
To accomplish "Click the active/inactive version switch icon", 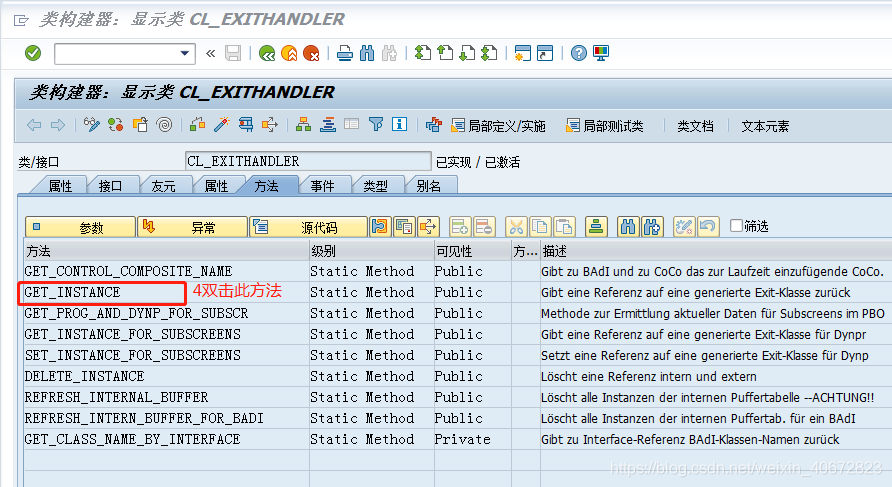I will [x=116, y=125].
